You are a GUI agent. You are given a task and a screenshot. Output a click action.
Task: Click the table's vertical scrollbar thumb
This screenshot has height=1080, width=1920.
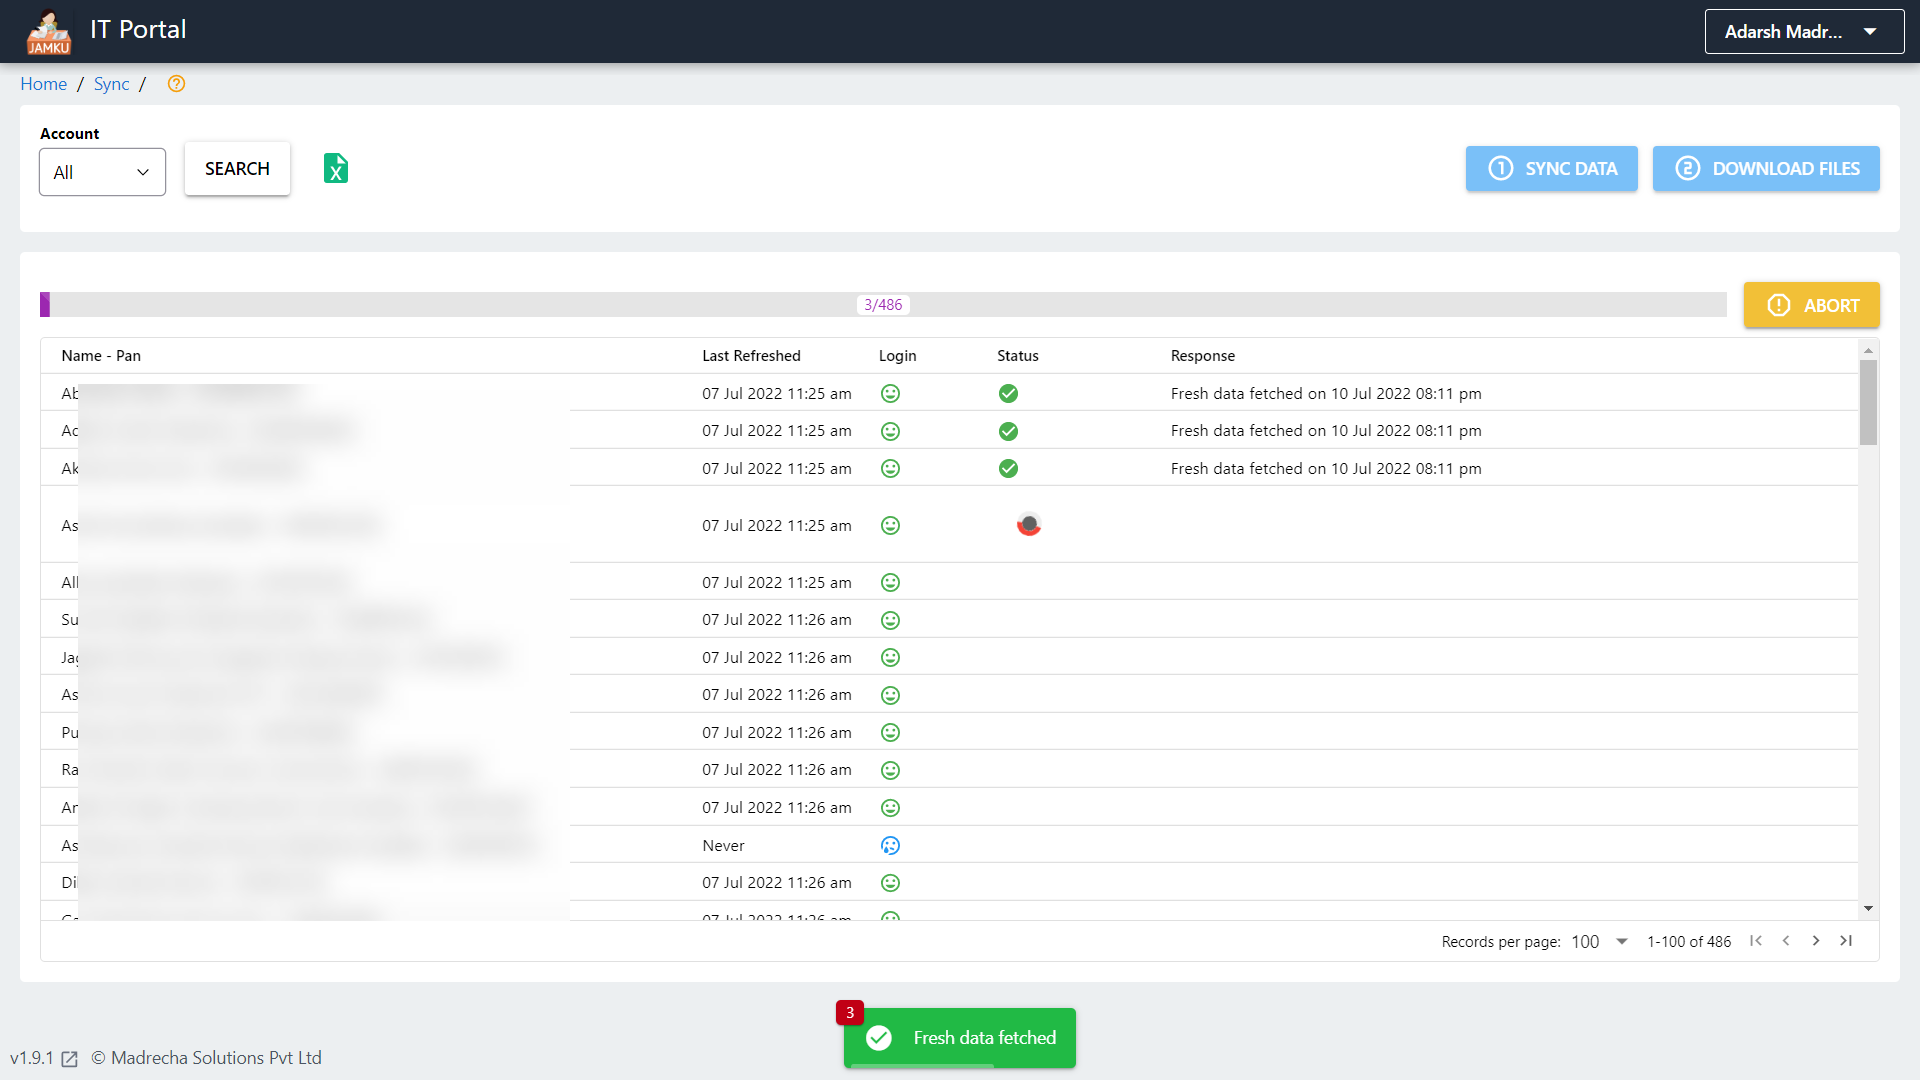(x=1868, y=402)
